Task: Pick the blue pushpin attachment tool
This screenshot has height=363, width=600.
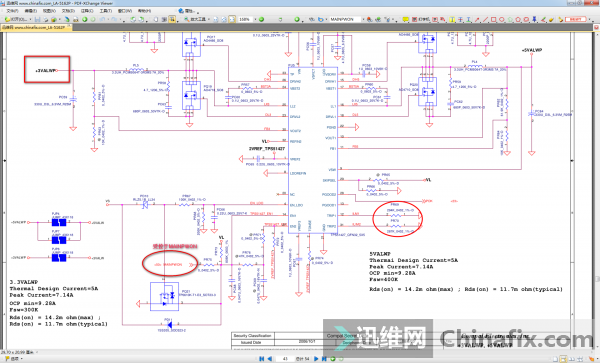Action: [535, 19]
